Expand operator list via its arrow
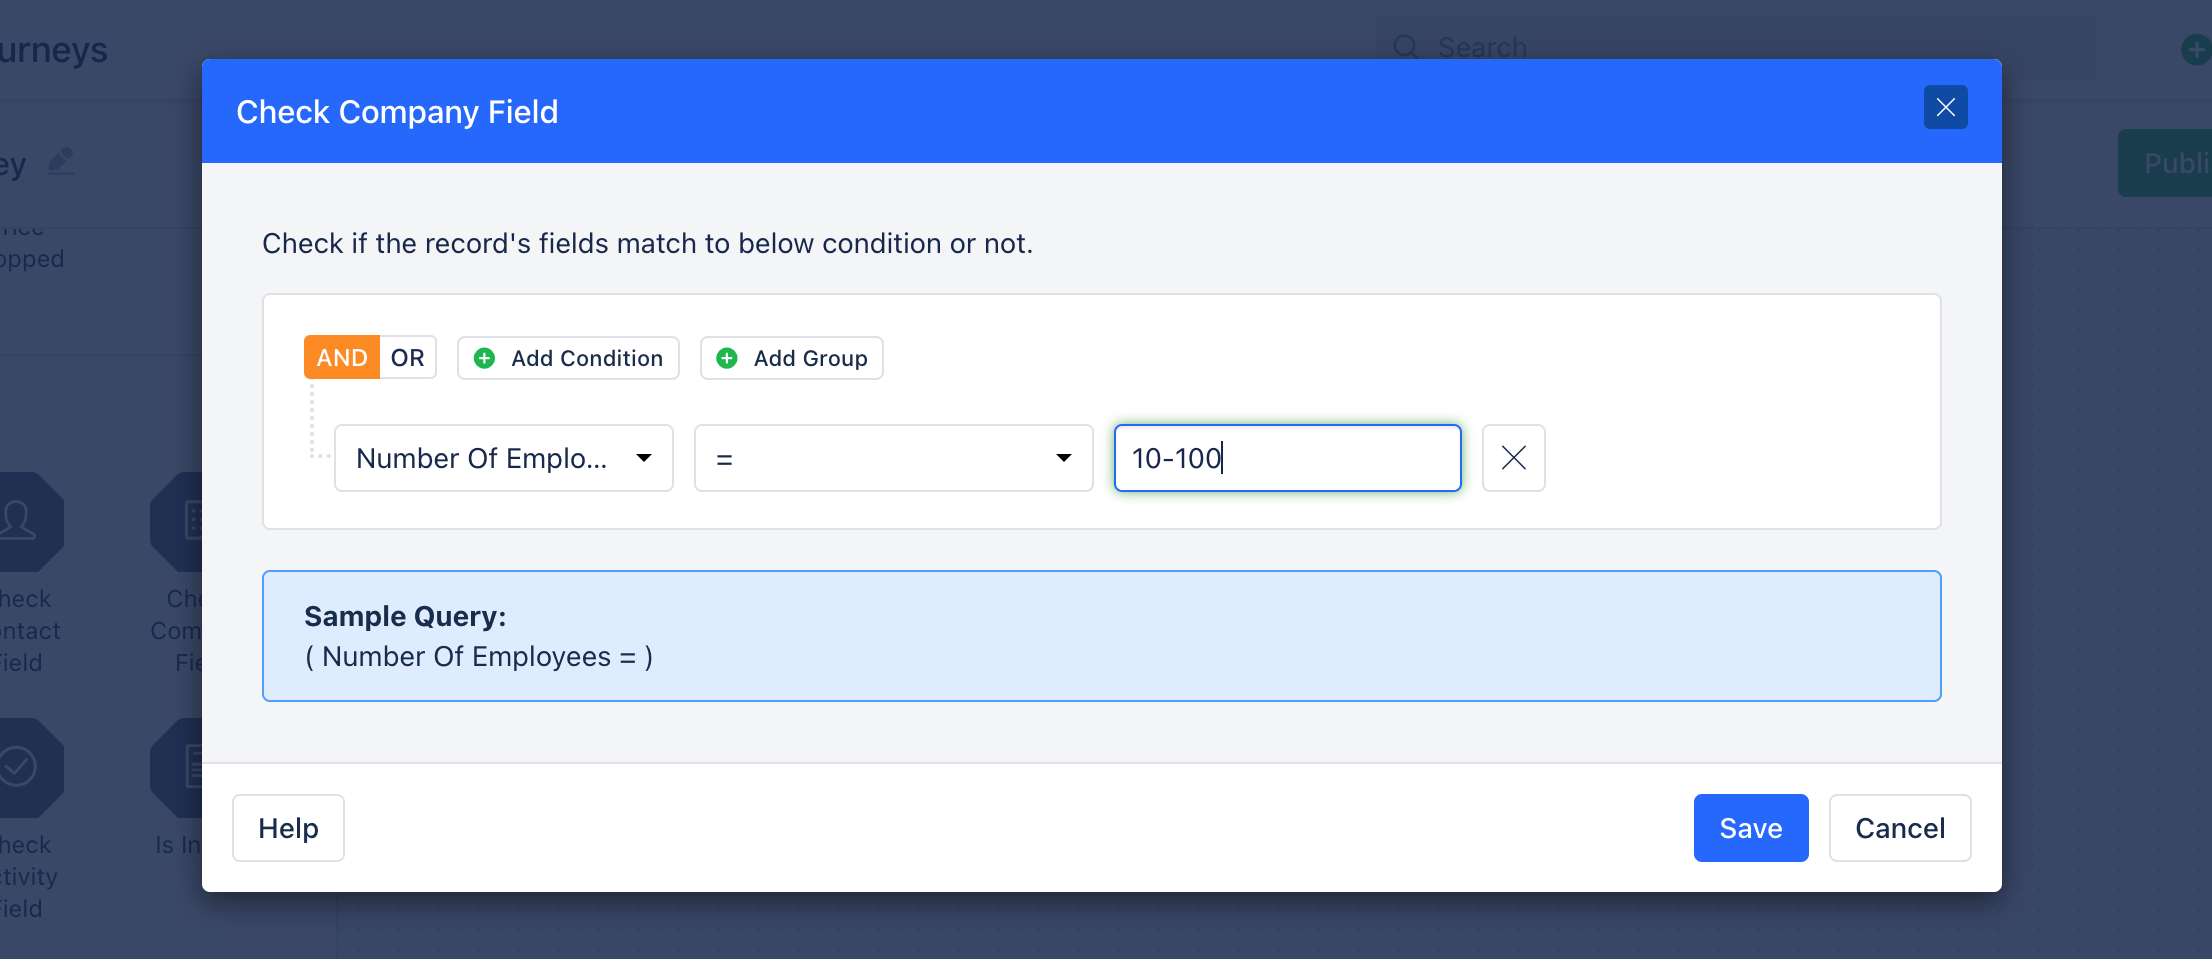 (1064, 458)
